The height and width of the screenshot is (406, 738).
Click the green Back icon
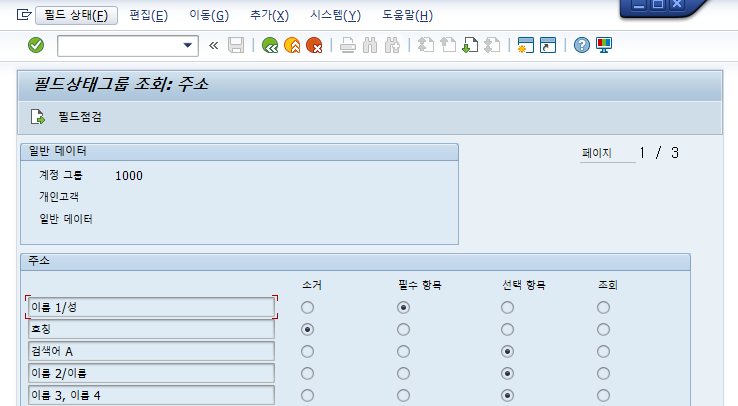coord(270,46)
